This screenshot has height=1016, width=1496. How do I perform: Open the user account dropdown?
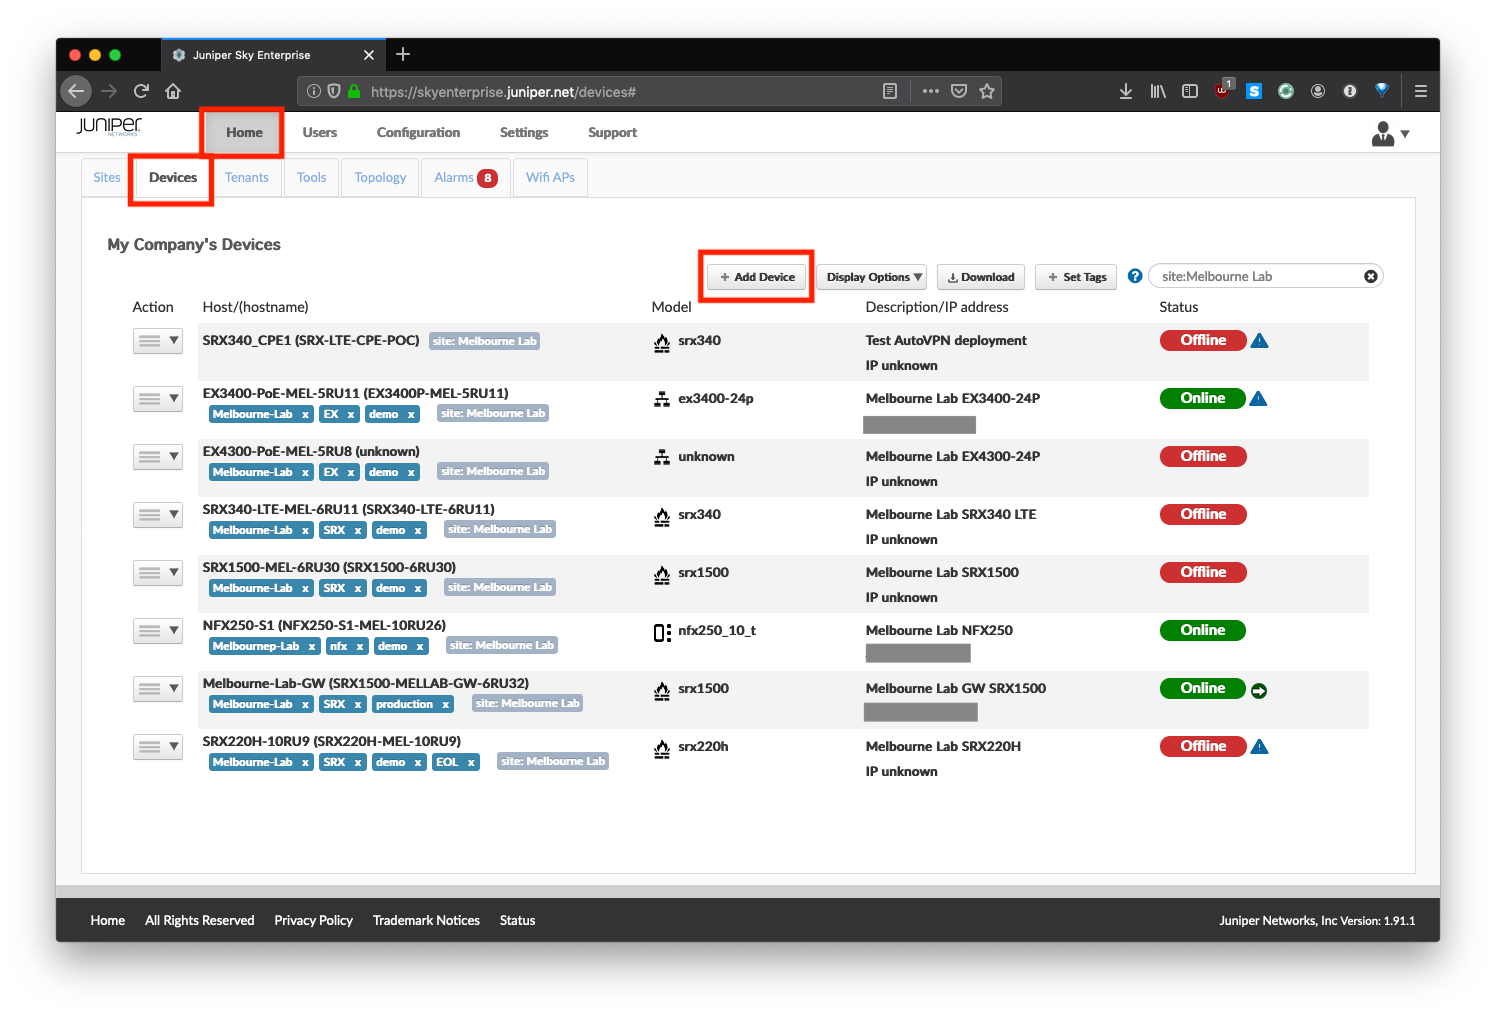(1390, 133)
